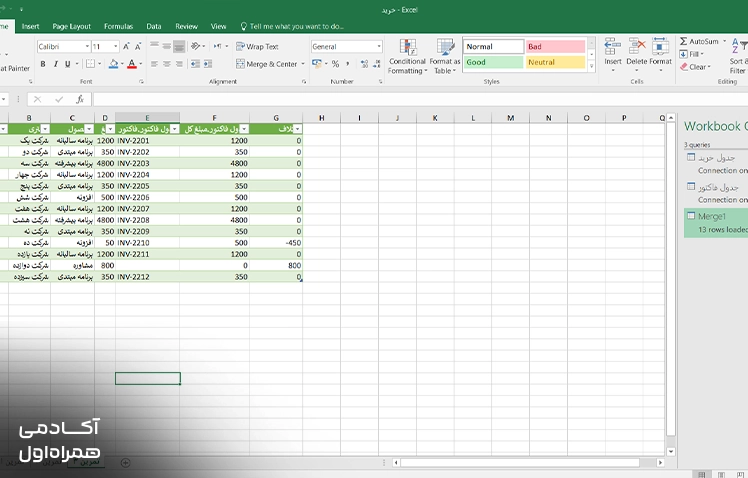Open the number format dropdown

[x=379, y=46]
